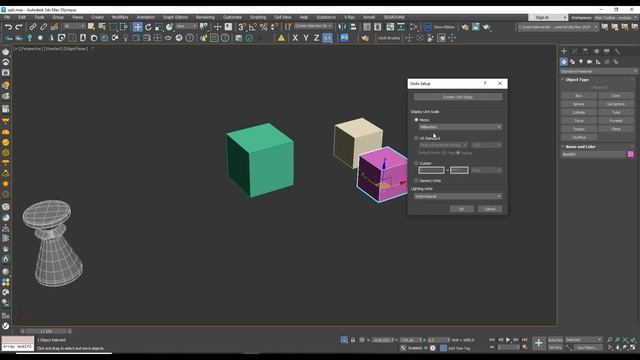Click the time slider frame handle
The image size is (640, 360).
(x=46, y=331)
